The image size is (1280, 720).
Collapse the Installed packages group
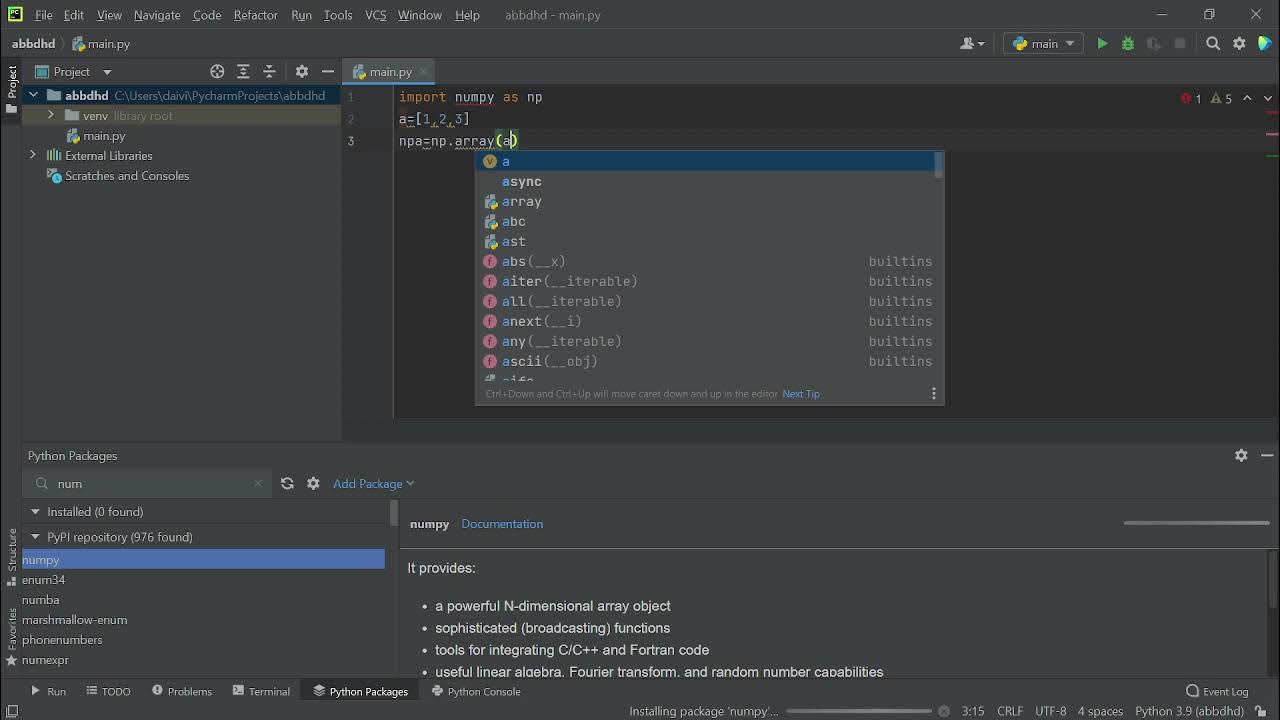click(x=35, y=511)
